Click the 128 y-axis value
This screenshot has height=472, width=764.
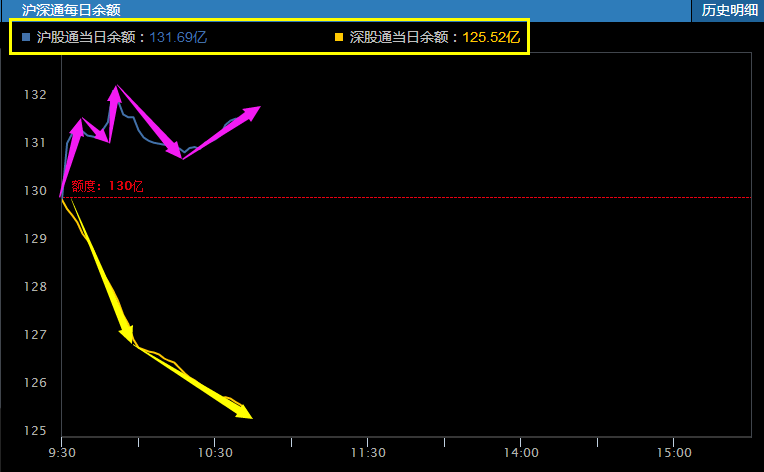[x=35, y=287]
